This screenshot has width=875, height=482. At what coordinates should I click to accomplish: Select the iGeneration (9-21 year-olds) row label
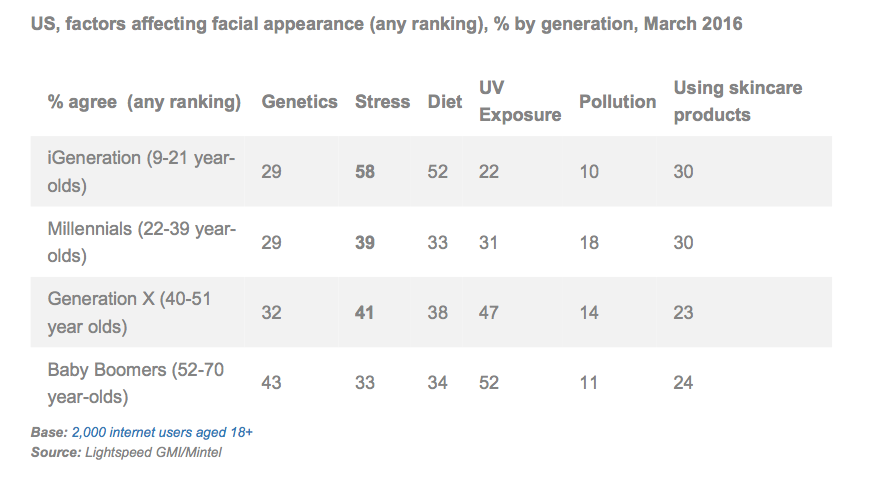point(141,172)
